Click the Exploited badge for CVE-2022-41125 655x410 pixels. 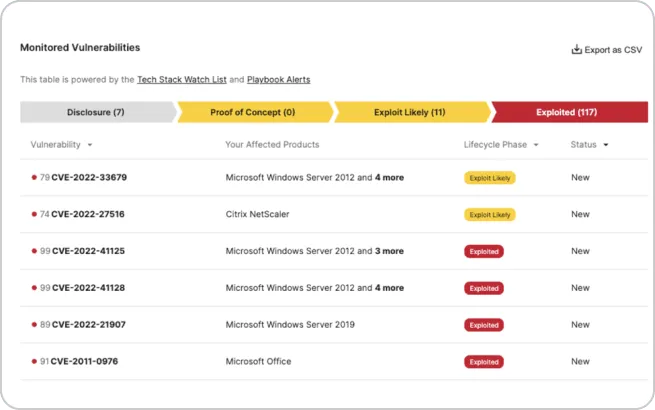point(483,251)
